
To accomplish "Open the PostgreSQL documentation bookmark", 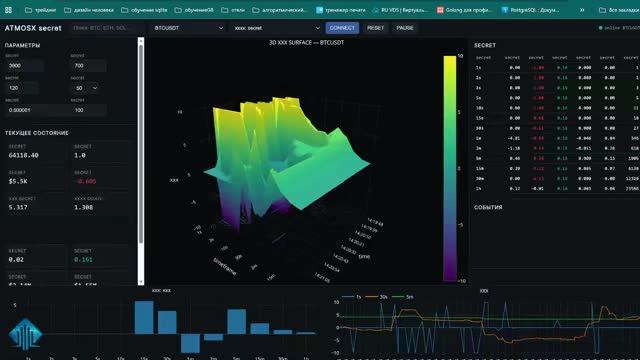I will pos(530,10).
